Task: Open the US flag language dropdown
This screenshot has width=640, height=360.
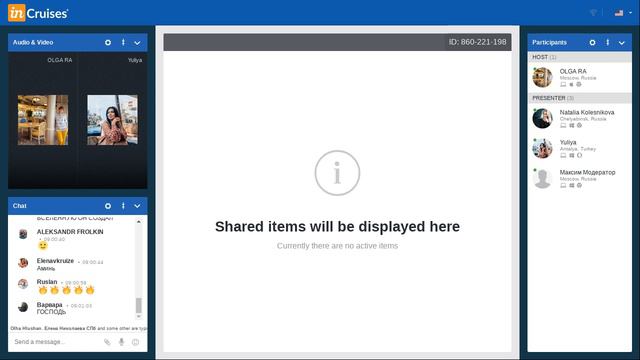Action: [x=623, y=13]
